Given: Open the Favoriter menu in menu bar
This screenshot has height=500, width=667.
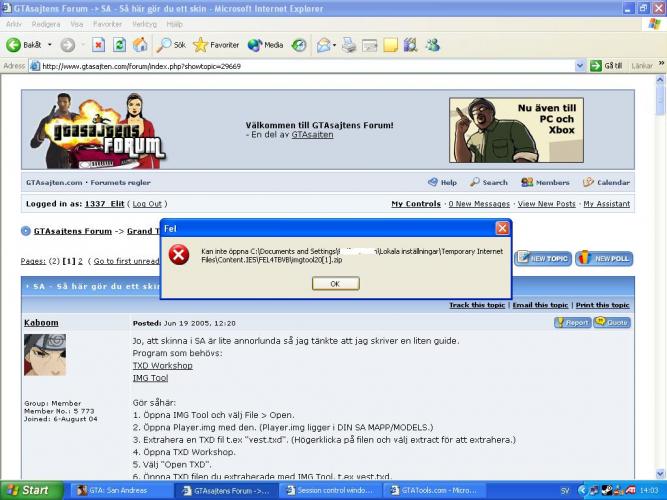Looking at the screenshot, I should (108, 23).
